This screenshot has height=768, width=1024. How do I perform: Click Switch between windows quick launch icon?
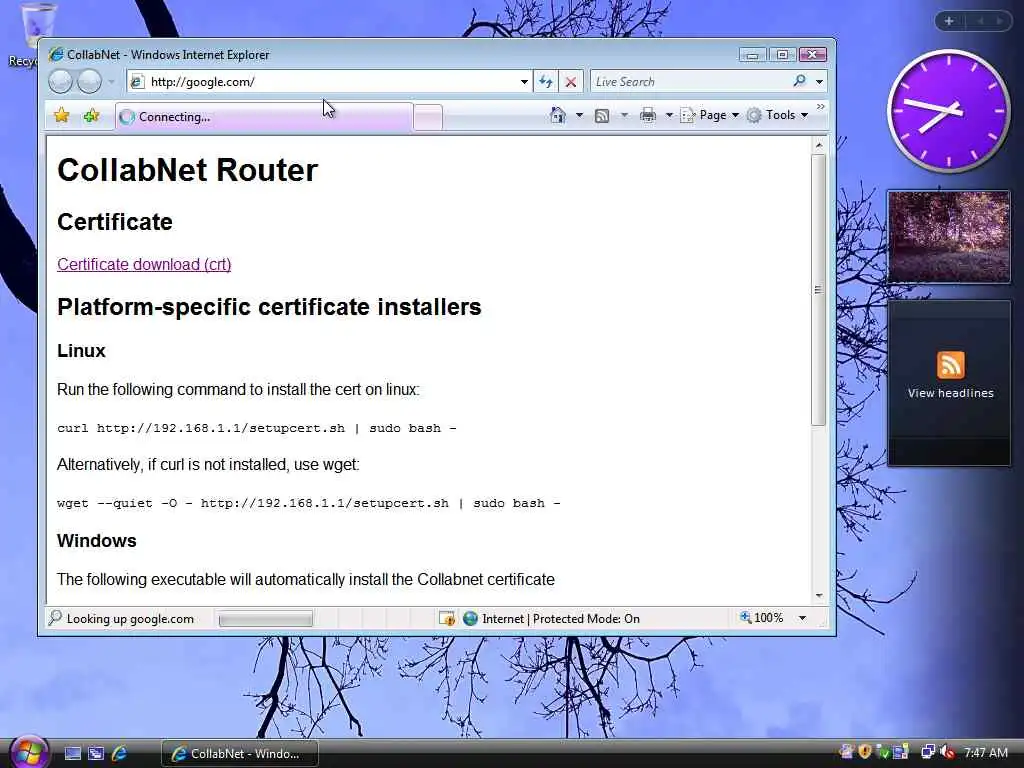(96, 753)
